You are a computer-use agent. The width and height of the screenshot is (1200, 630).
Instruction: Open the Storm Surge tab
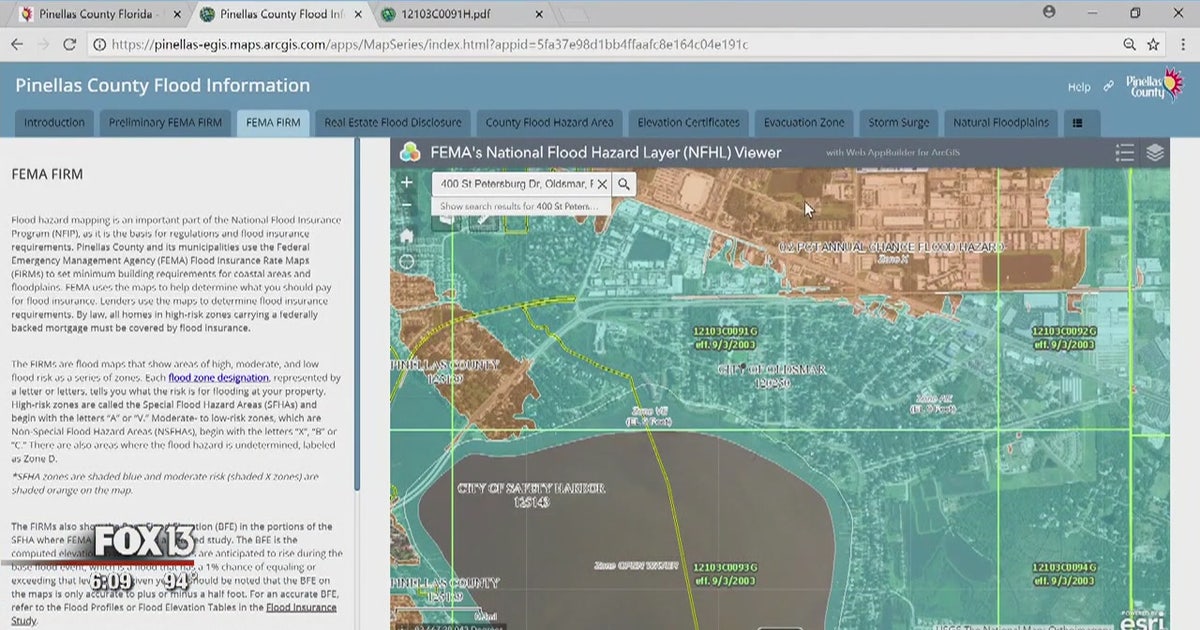898,123
